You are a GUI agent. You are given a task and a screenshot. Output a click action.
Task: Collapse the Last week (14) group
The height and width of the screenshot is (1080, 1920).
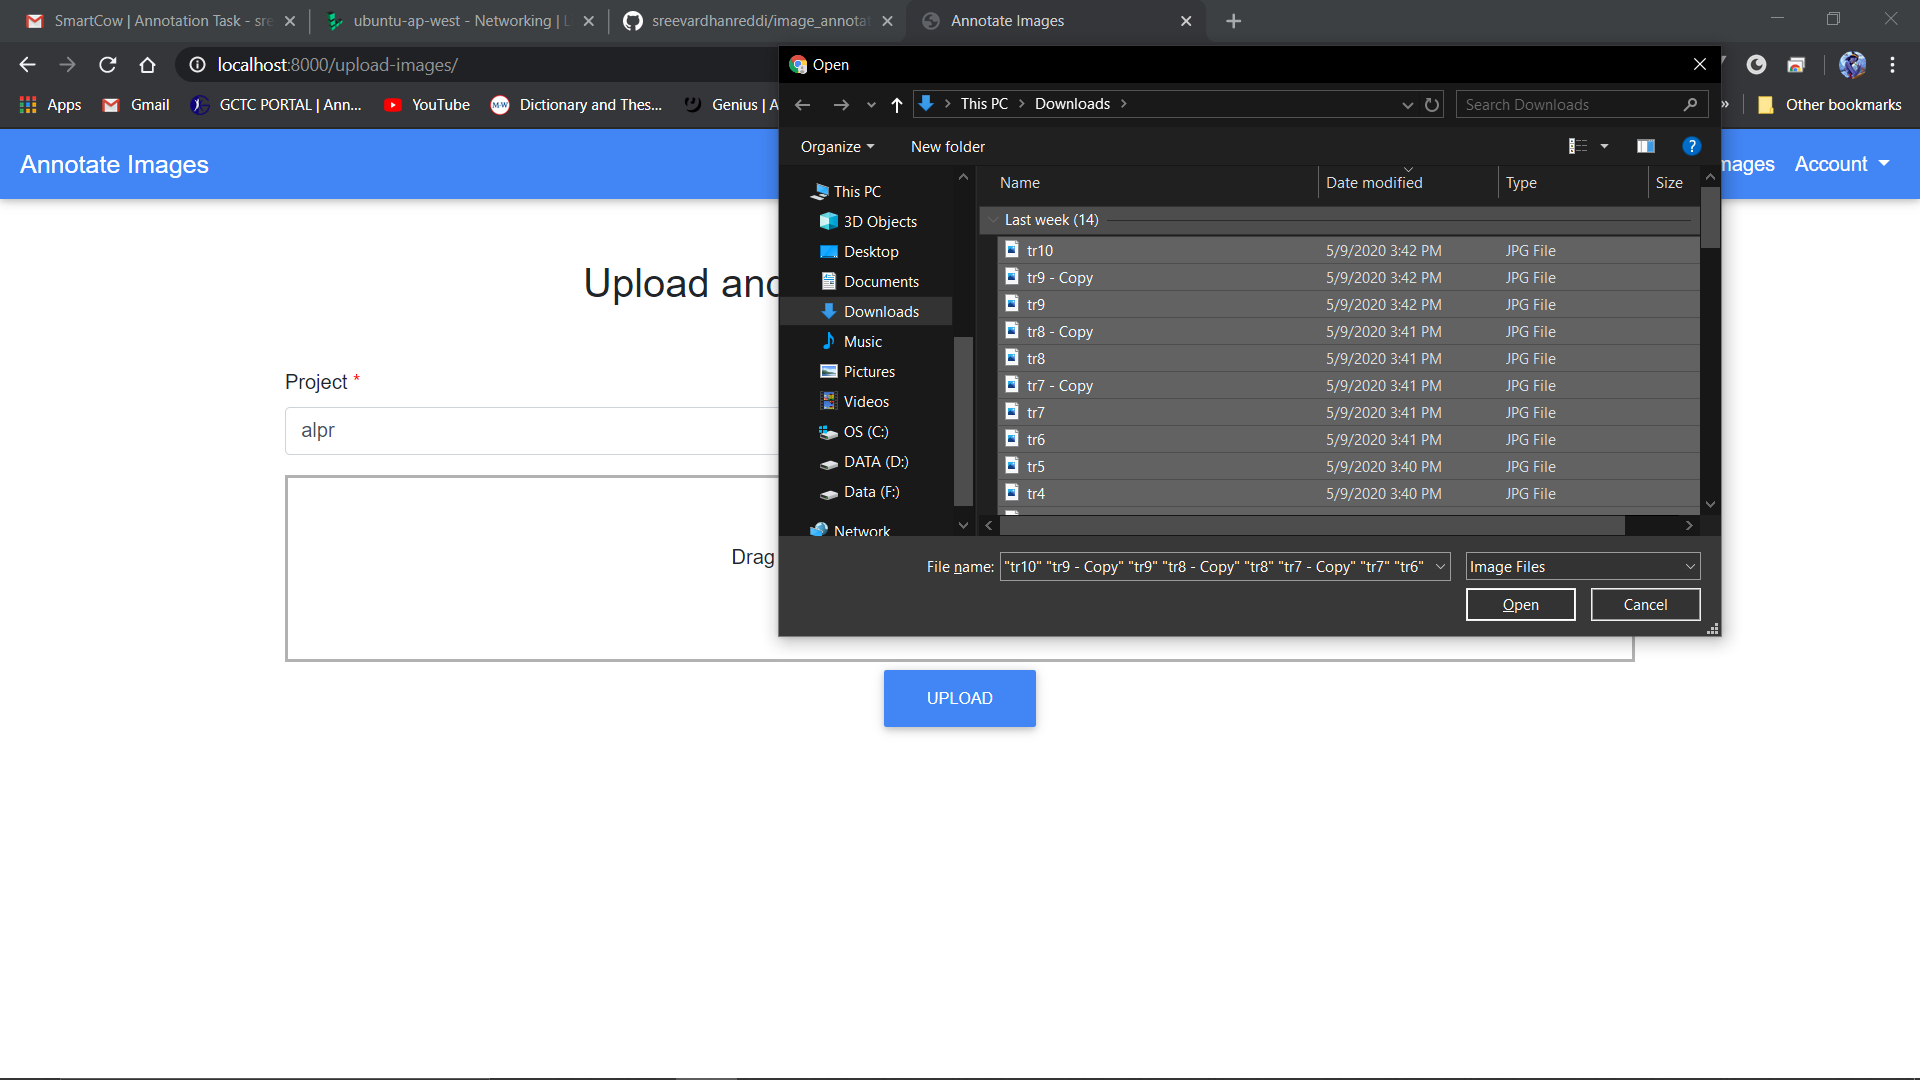[993, 220]
